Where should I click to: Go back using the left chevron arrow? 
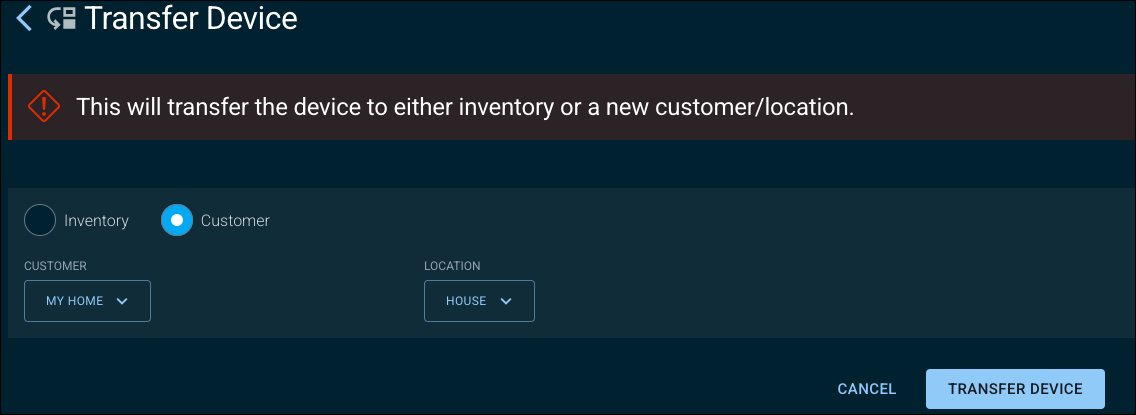coord(24,18)
